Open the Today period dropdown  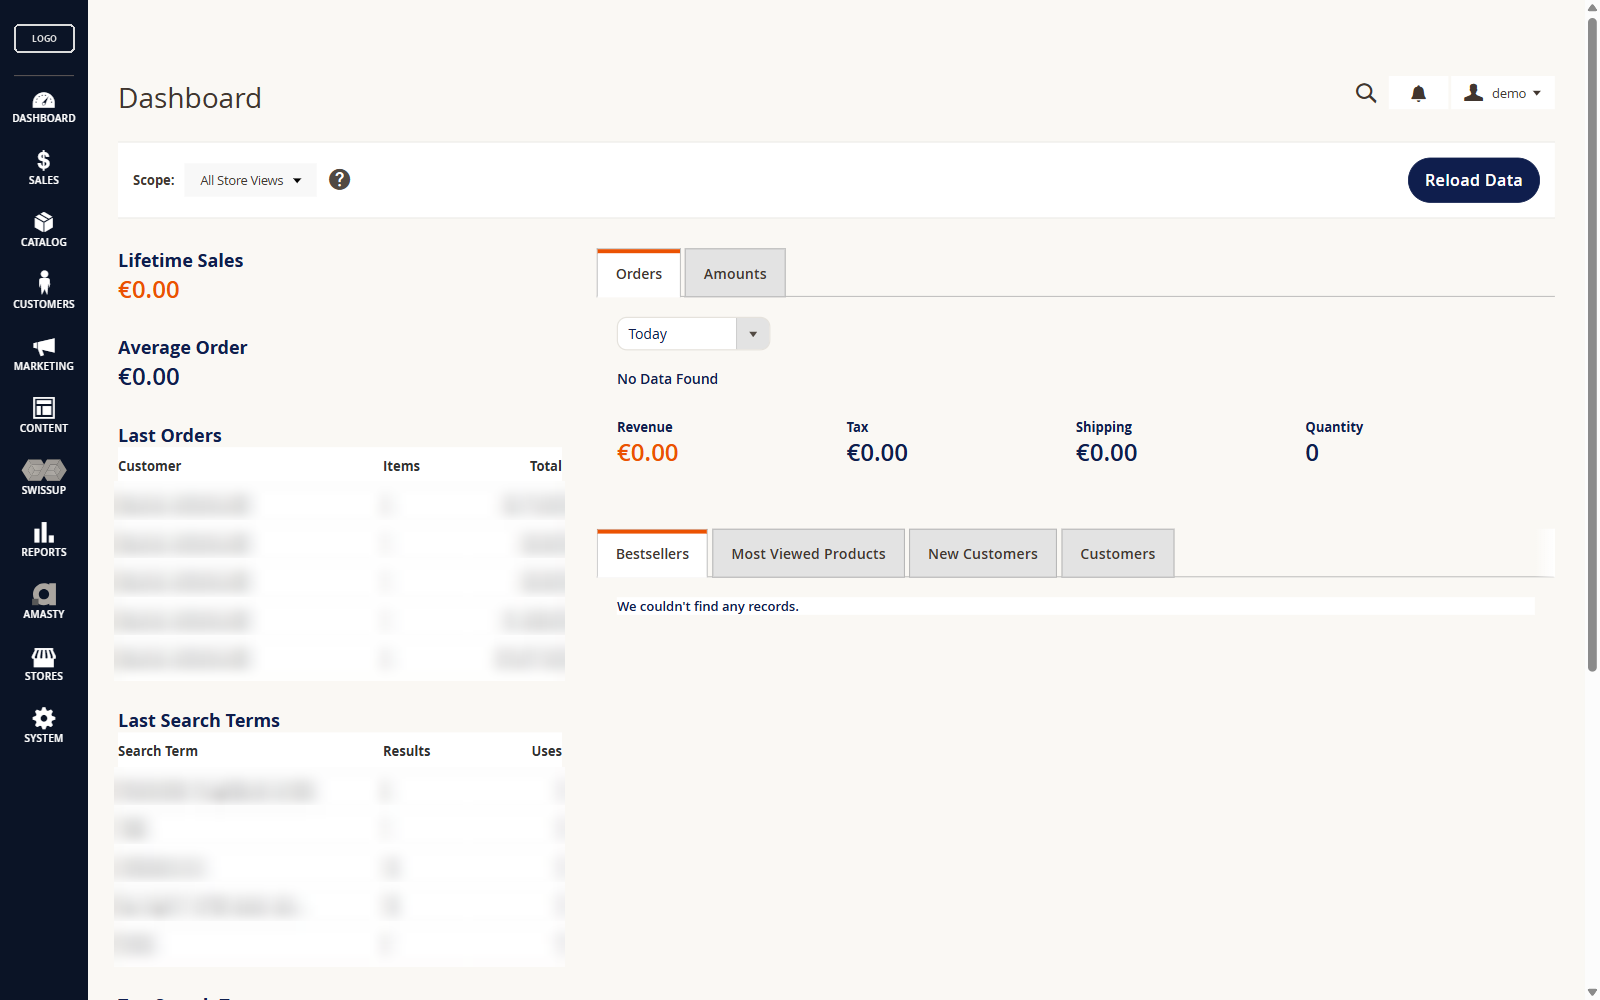click(x=693, y=334)
